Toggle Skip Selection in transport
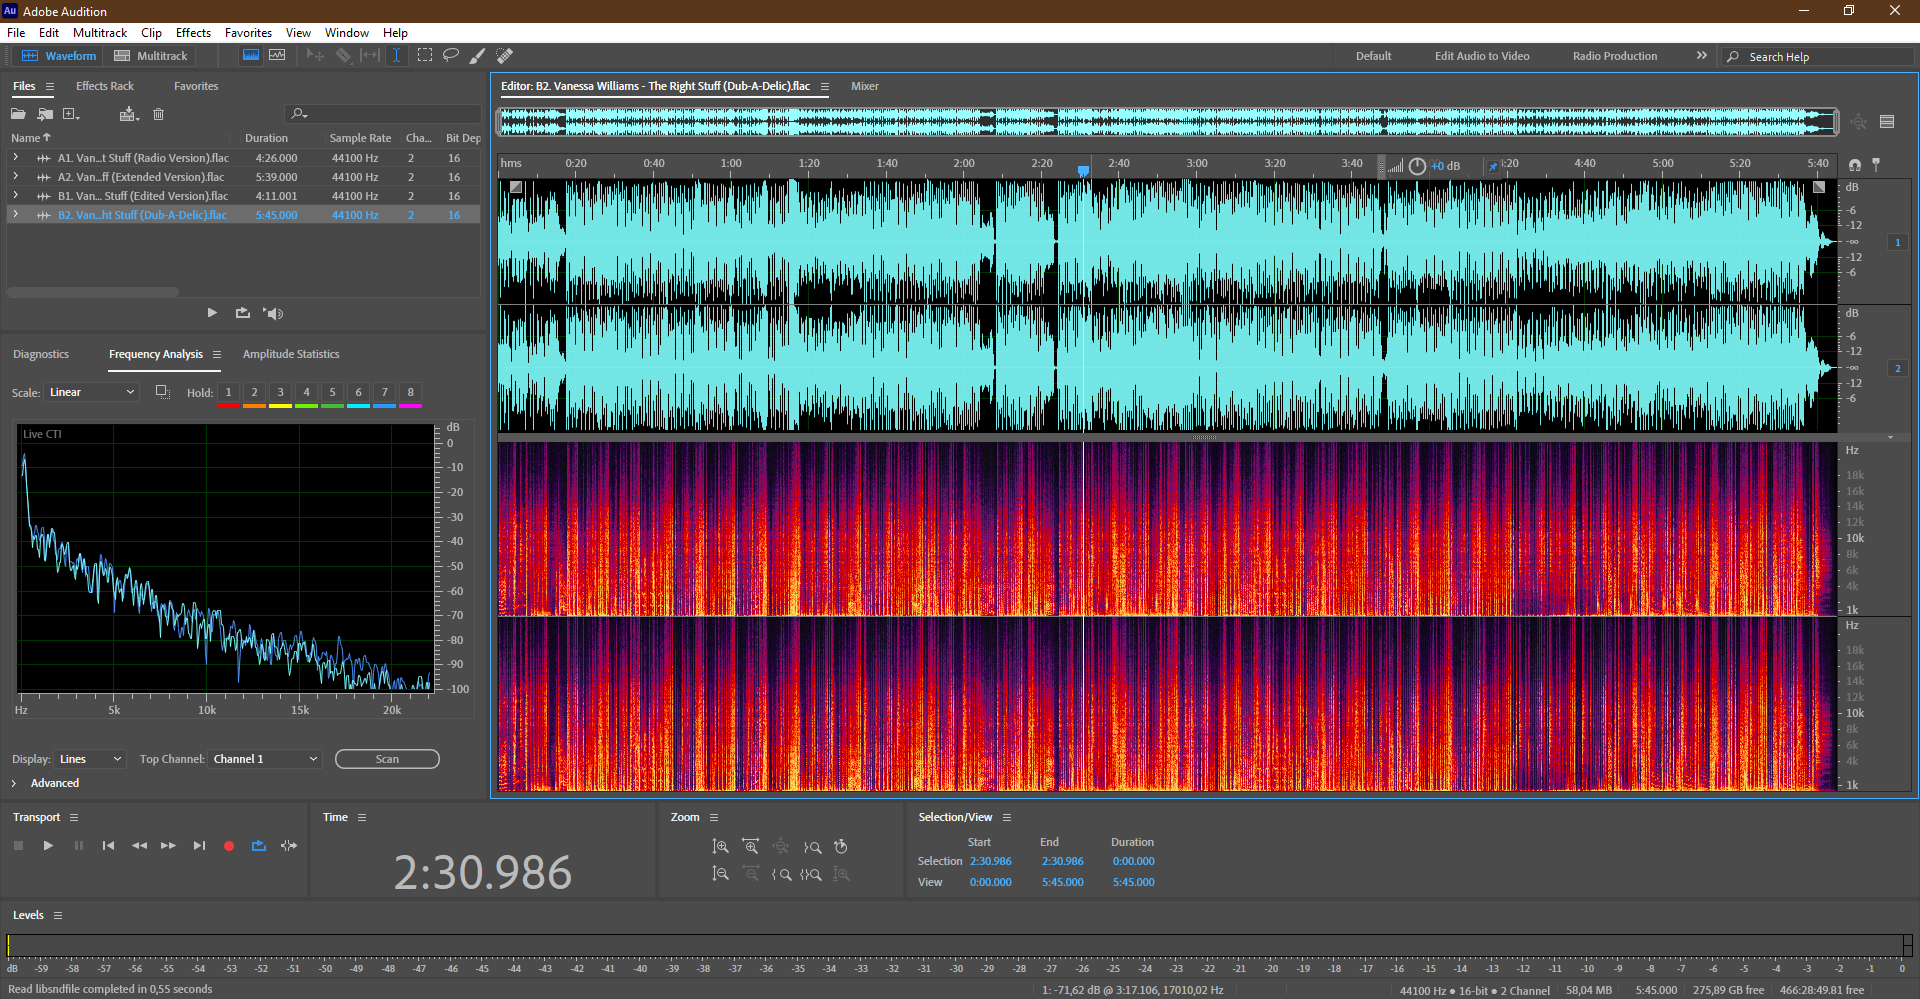The height and width of the screenshot is (999, 1920). (289, 846)
